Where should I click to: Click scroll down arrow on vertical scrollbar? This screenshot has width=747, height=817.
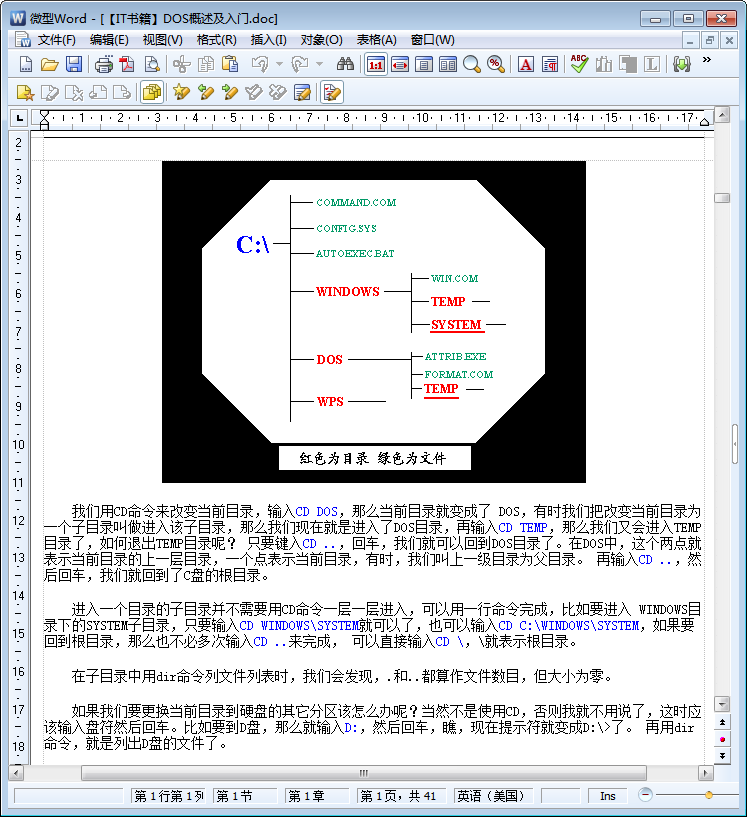pos(722,704)
